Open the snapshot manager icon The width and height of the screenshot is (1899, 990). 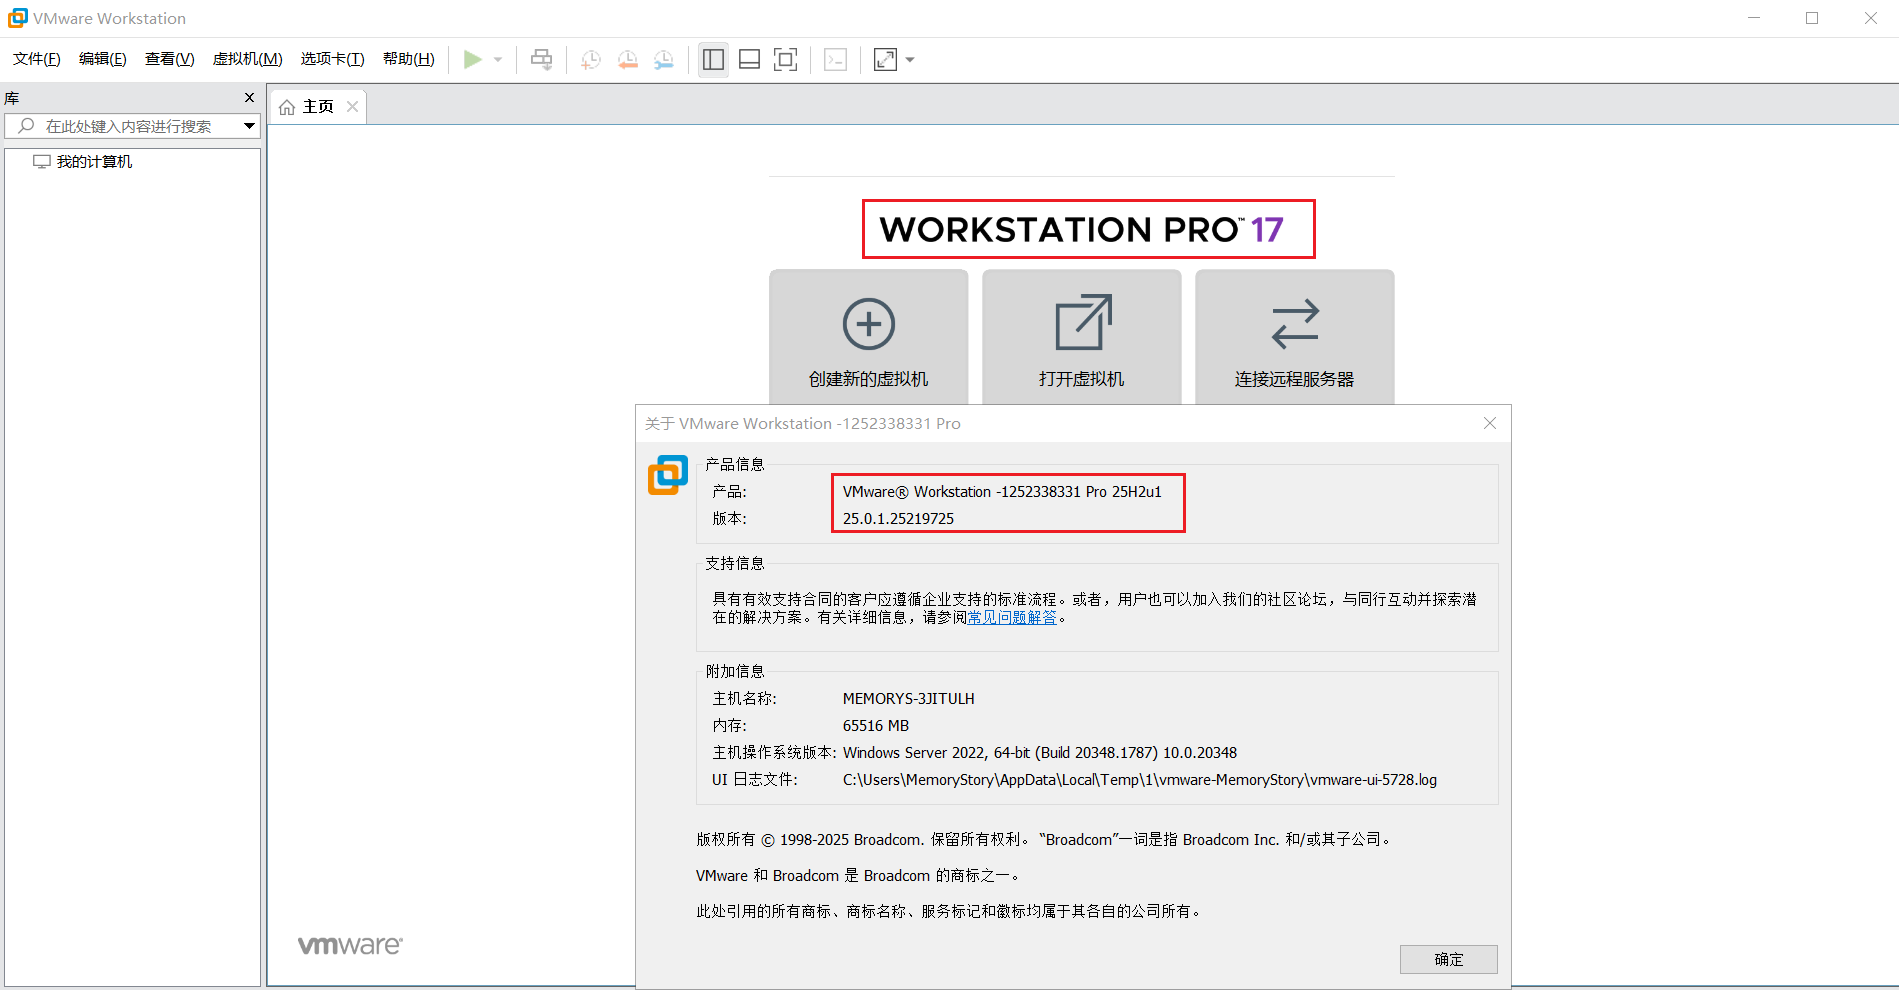pyautogui.click(x=664, y=60)
